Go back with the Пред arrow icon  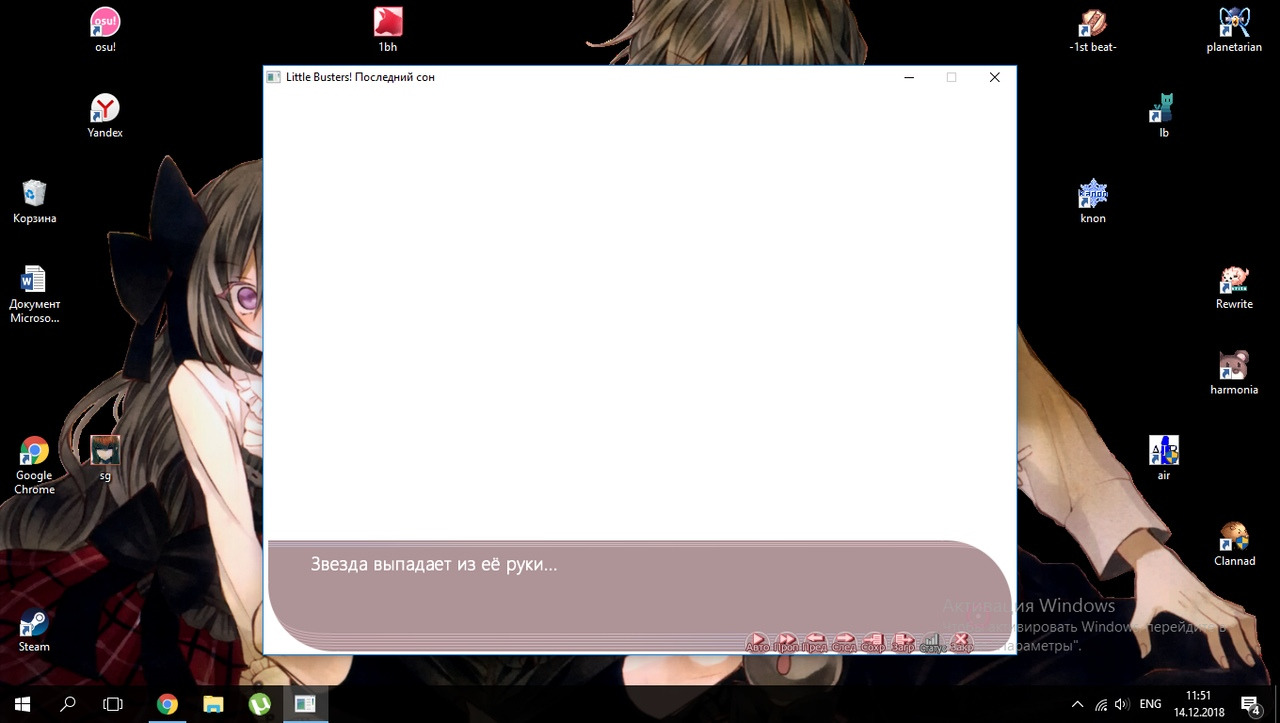tap(815, 642)
